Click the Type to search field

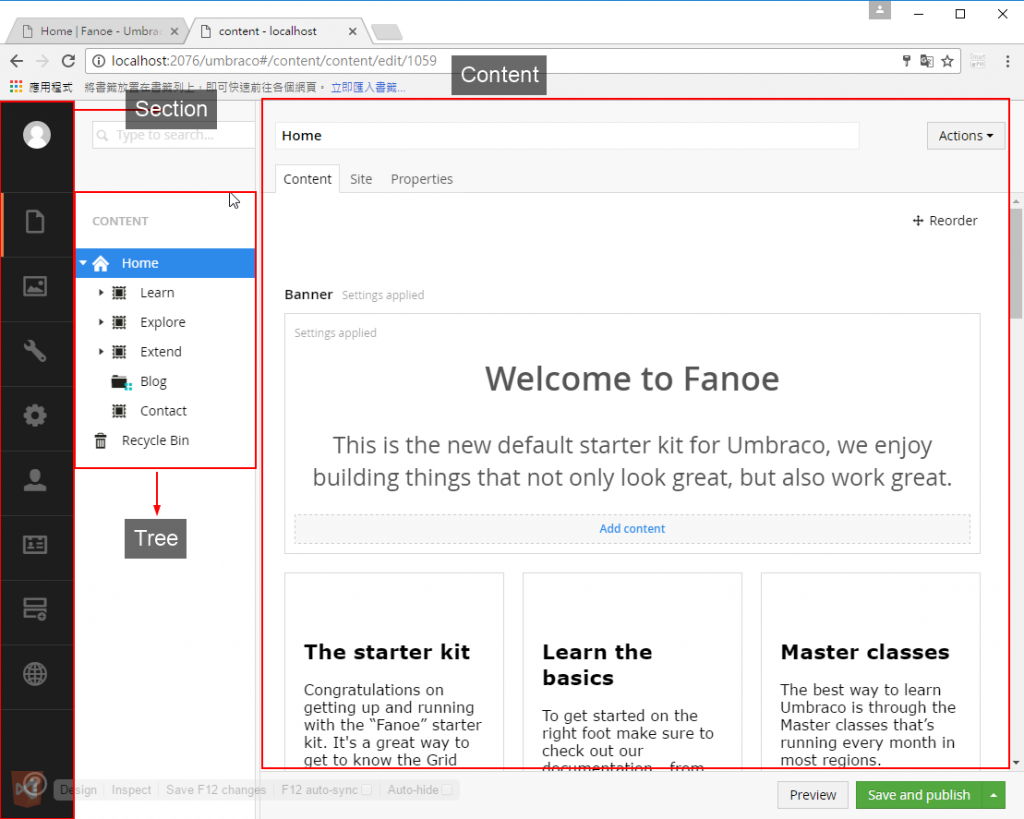coord(174,135)
